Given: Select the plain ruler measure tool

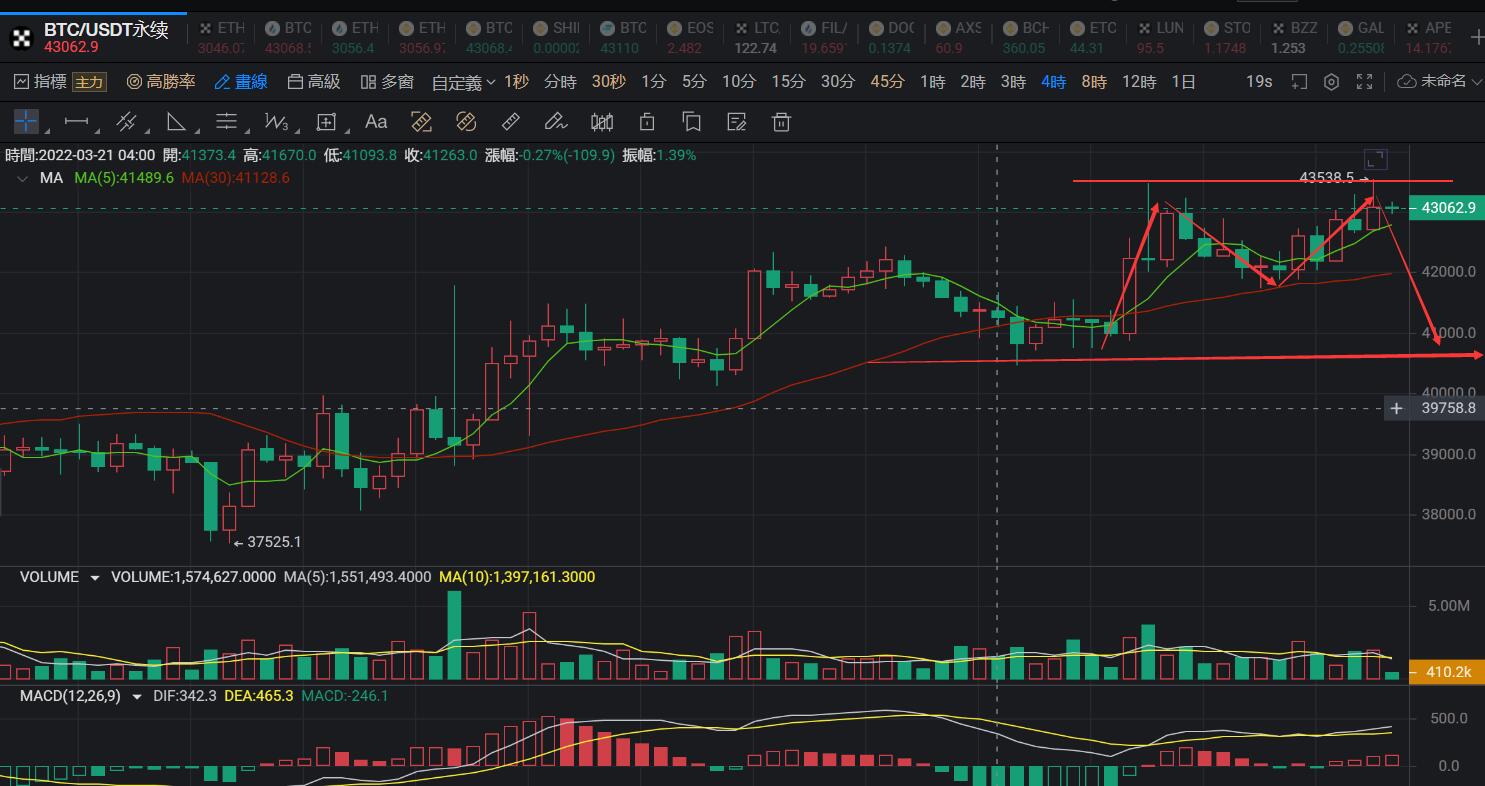Looking at the screenshot, I should (510, 122).
